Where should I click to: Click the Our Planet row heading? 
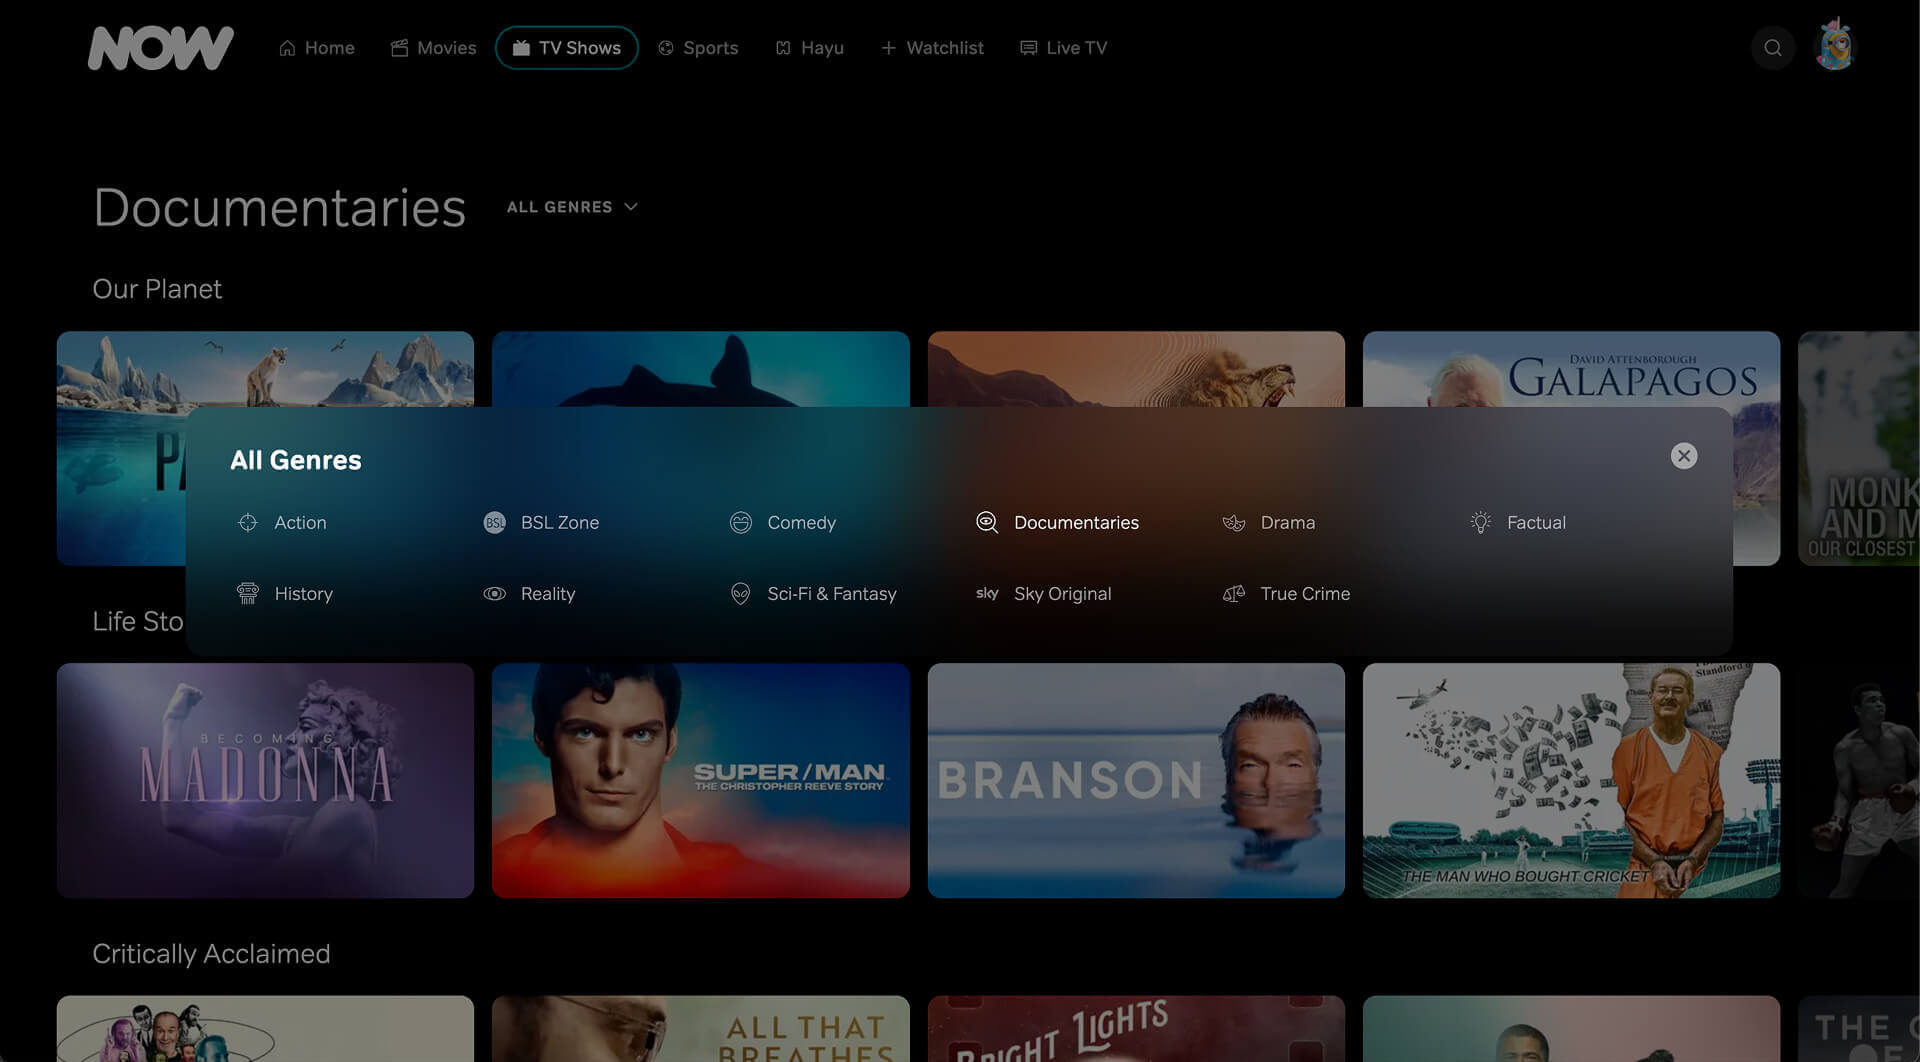pos(157,289)
